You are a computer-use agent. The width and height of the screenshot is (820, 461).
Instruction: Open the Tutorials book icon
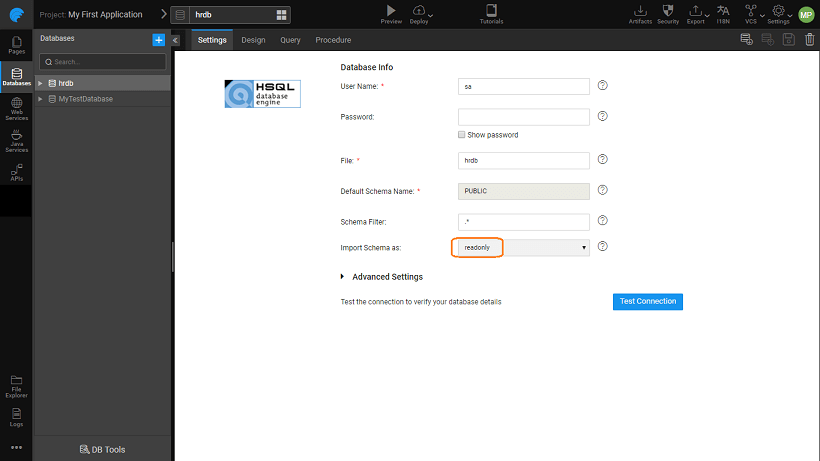click(x=491, y=11)
